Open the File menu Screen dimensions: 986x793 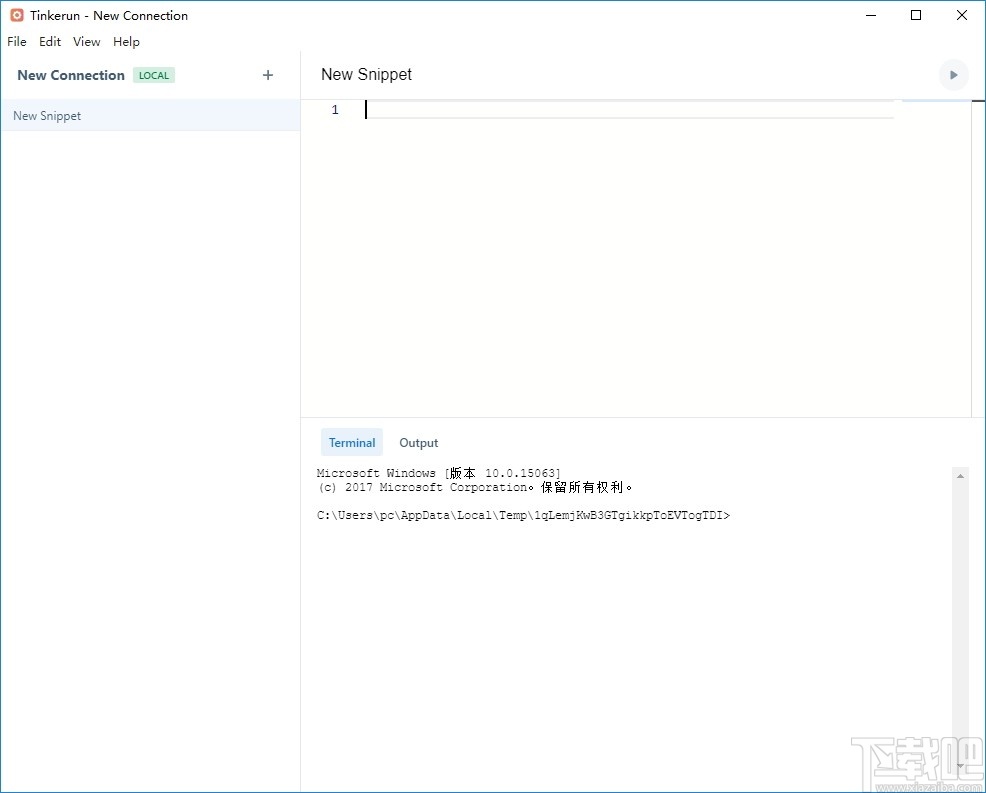pyautogui.click(x=16, y=41)
